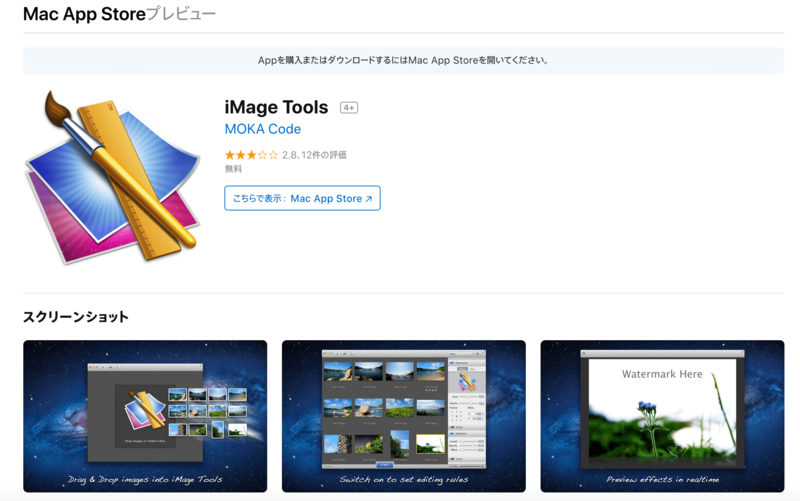Click the star rating icons
The width and height of the screenshot is (800, 501).
coord(252,155)
